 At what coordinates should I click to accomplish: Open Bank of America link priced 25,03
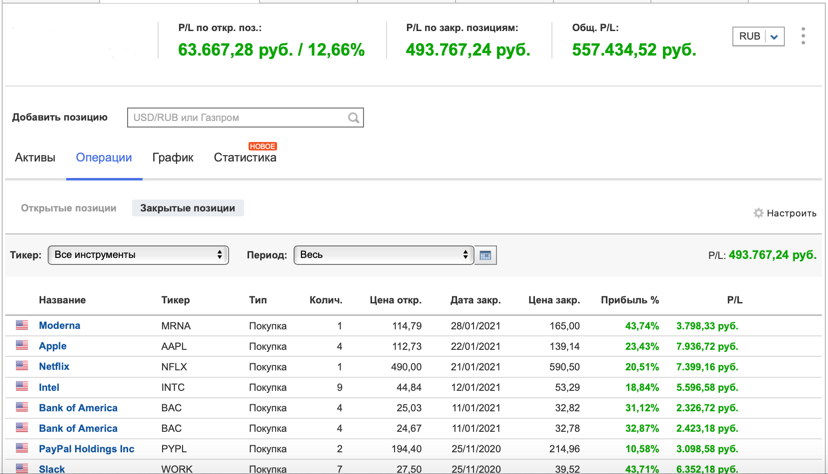point(78,407)
